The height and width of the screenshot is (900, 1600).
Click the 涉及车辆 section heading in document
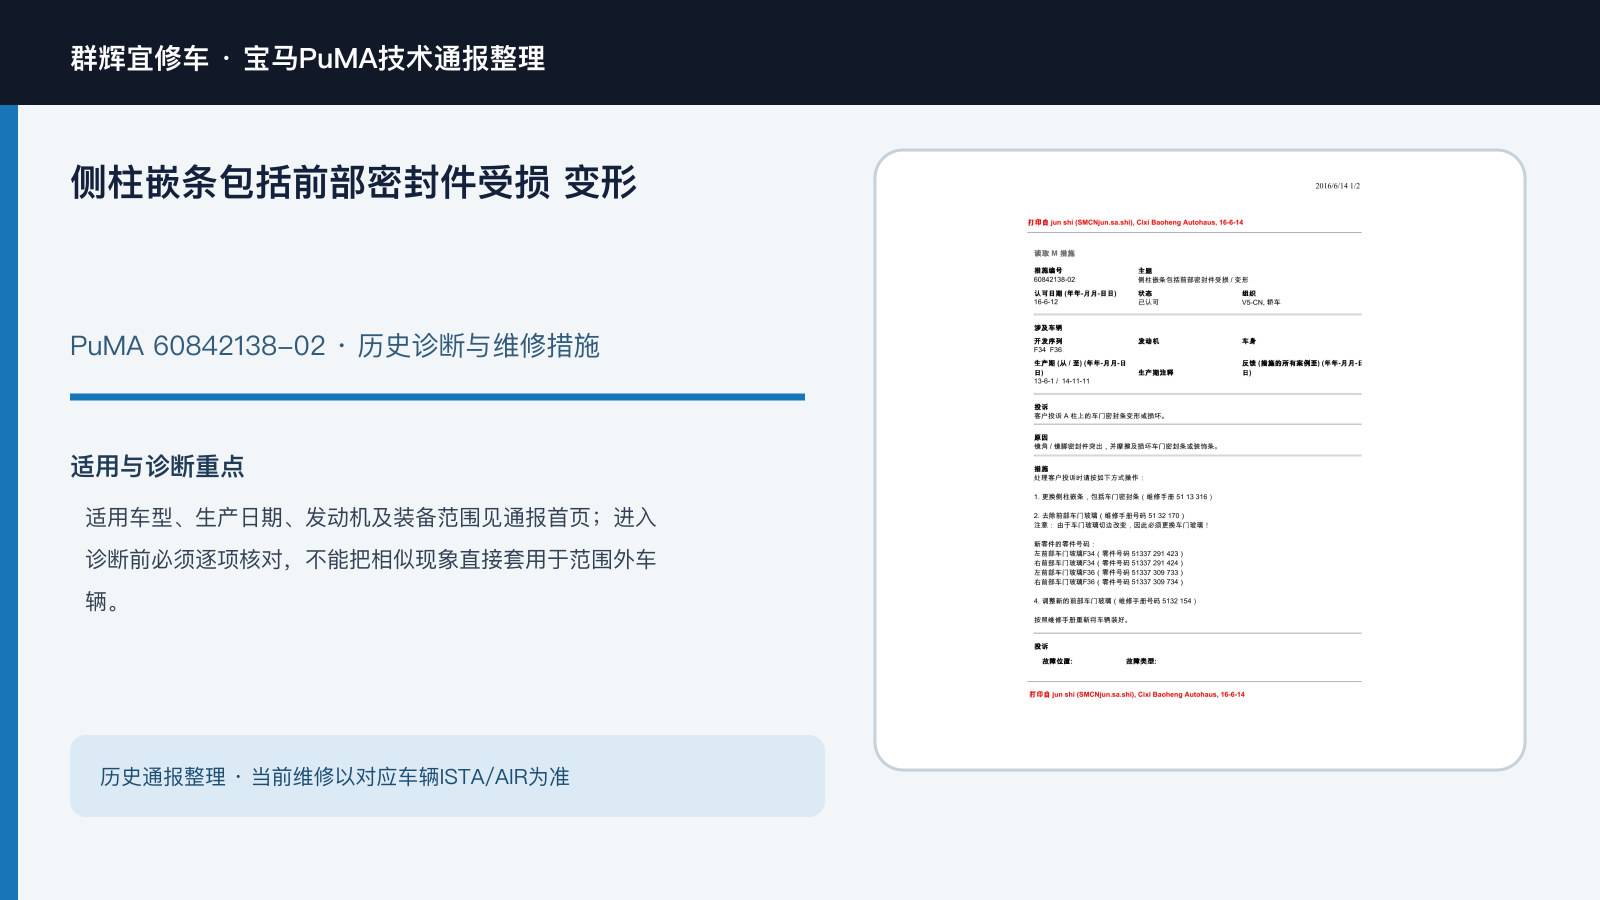point(1048,328)
